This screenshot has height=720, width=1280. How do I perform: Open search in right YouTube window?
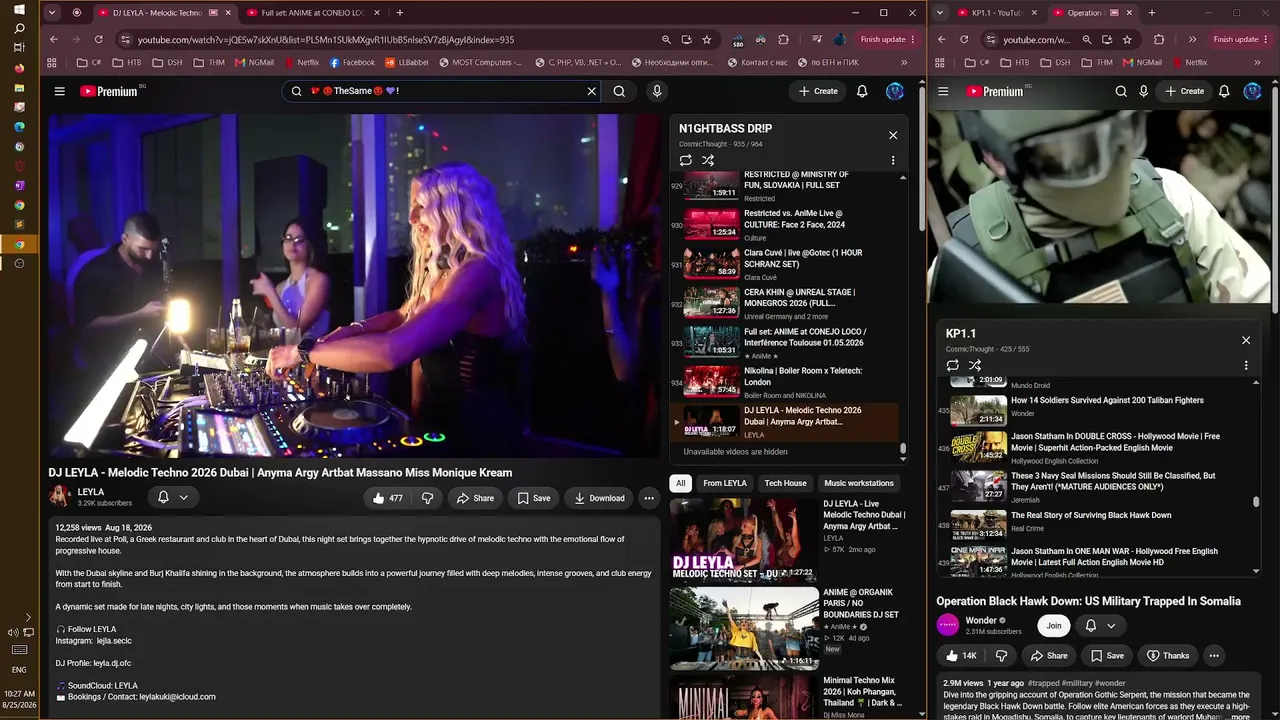(1121, 91)
